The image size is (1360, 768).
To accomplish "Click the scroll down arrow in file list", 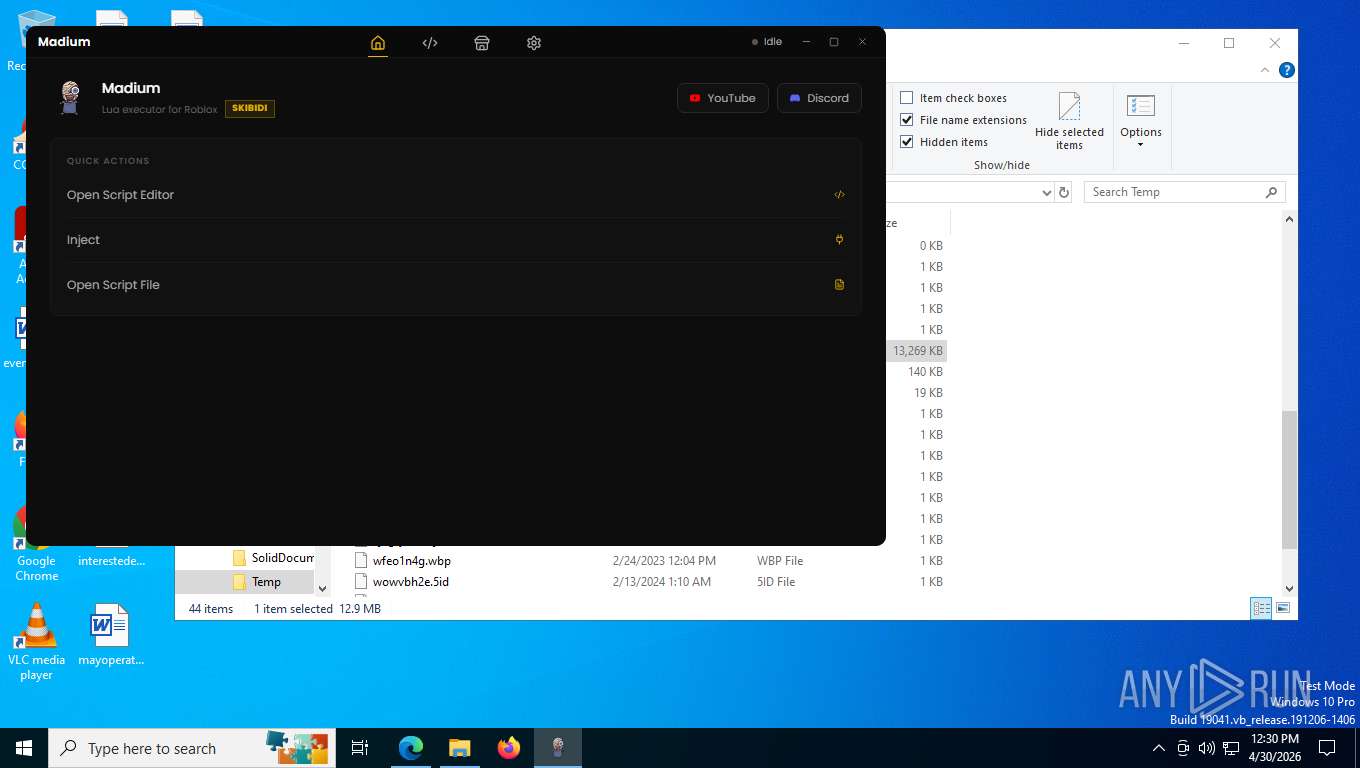I will tap(1289, 589).
